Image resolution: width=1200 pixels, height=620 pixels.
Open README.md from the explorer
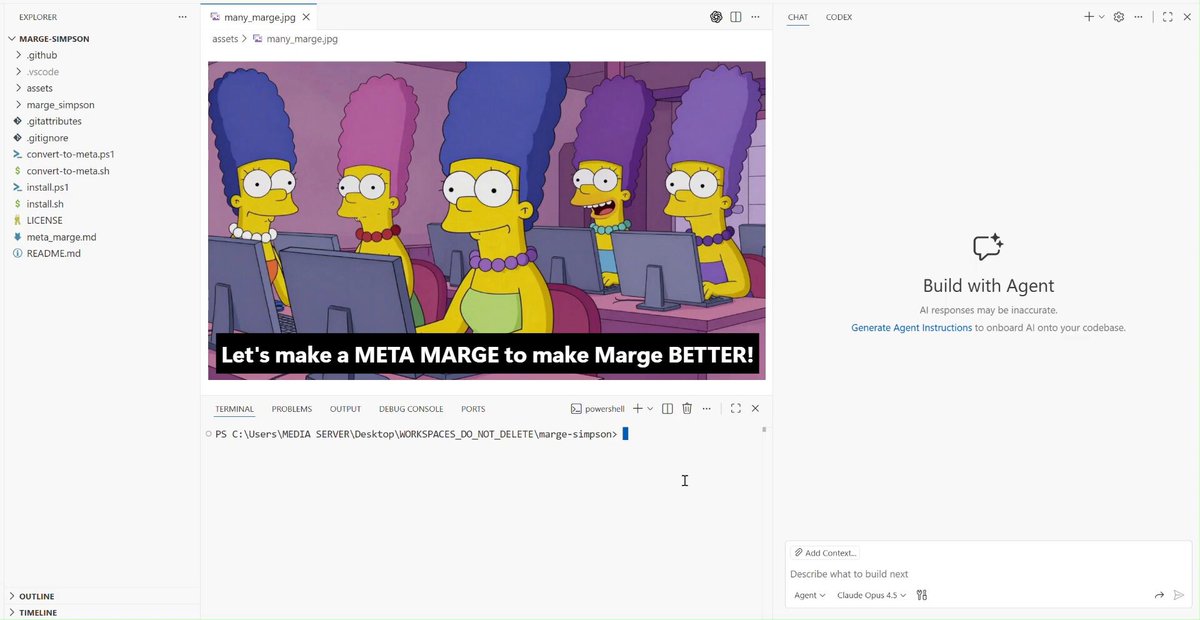coord(54,254)
